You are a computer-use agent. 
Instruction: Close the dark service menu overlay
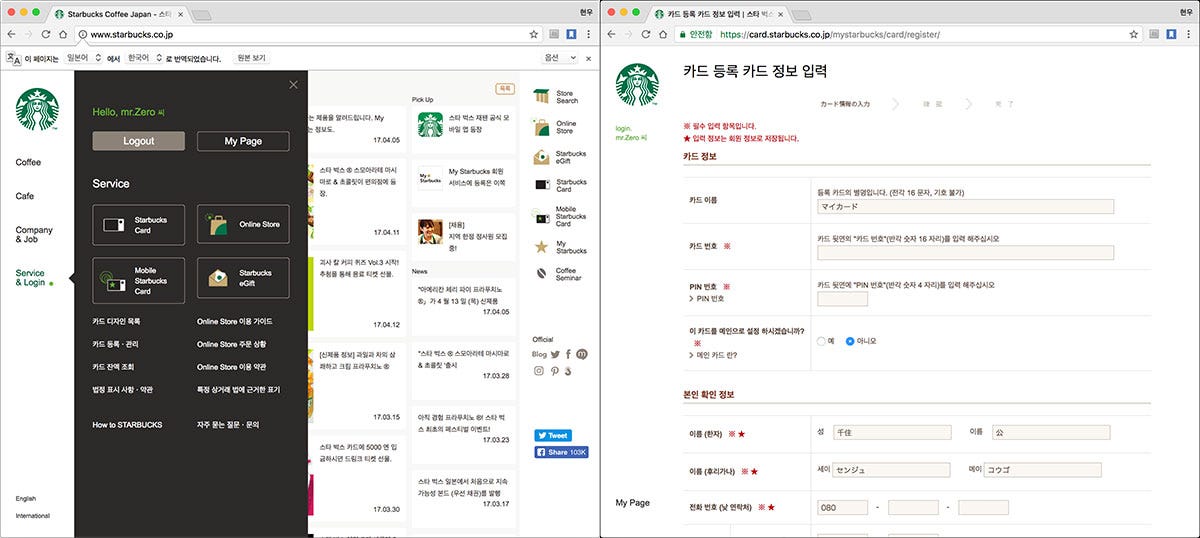pos(293,85)
